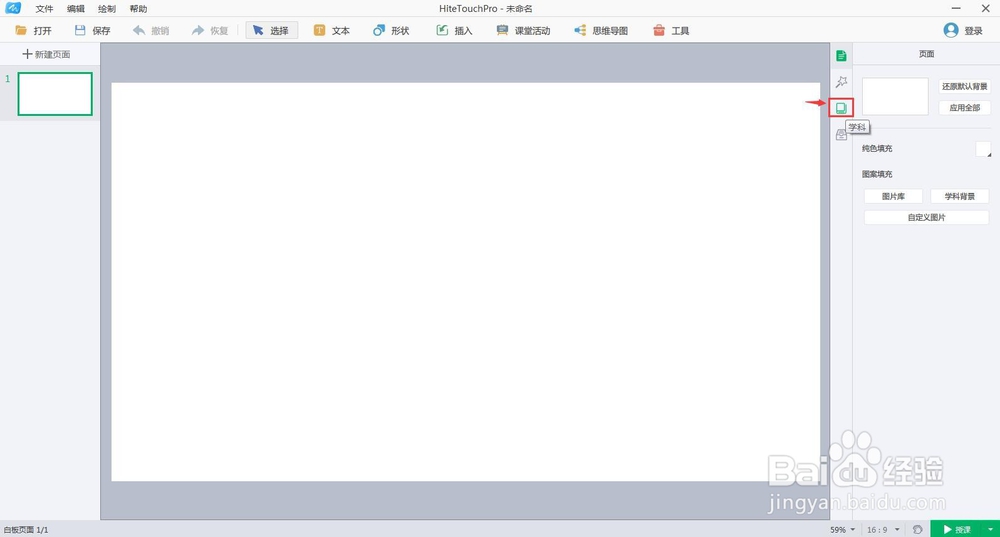Screen dimensions: 1000x537
Task: Select the 文本 text tool
Action: [332, 31]
